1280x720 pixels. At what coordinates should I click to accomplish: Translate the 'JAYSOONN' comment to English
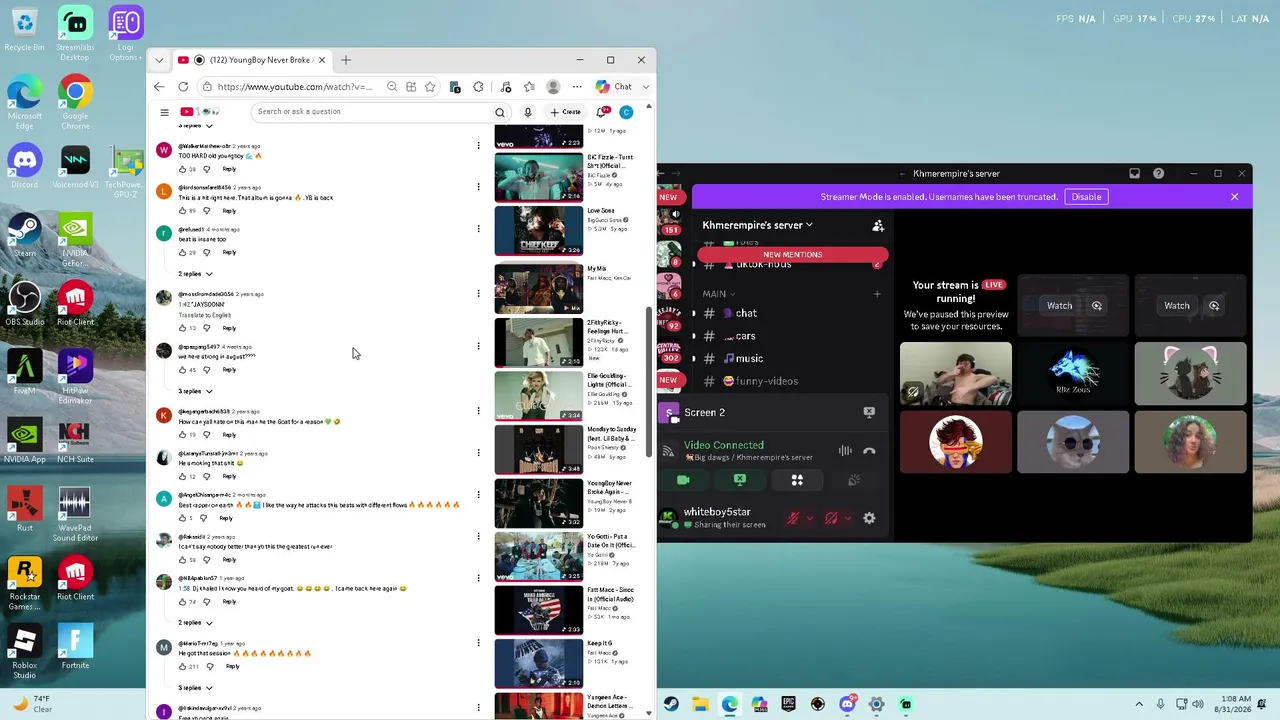[x=204, y=315]
